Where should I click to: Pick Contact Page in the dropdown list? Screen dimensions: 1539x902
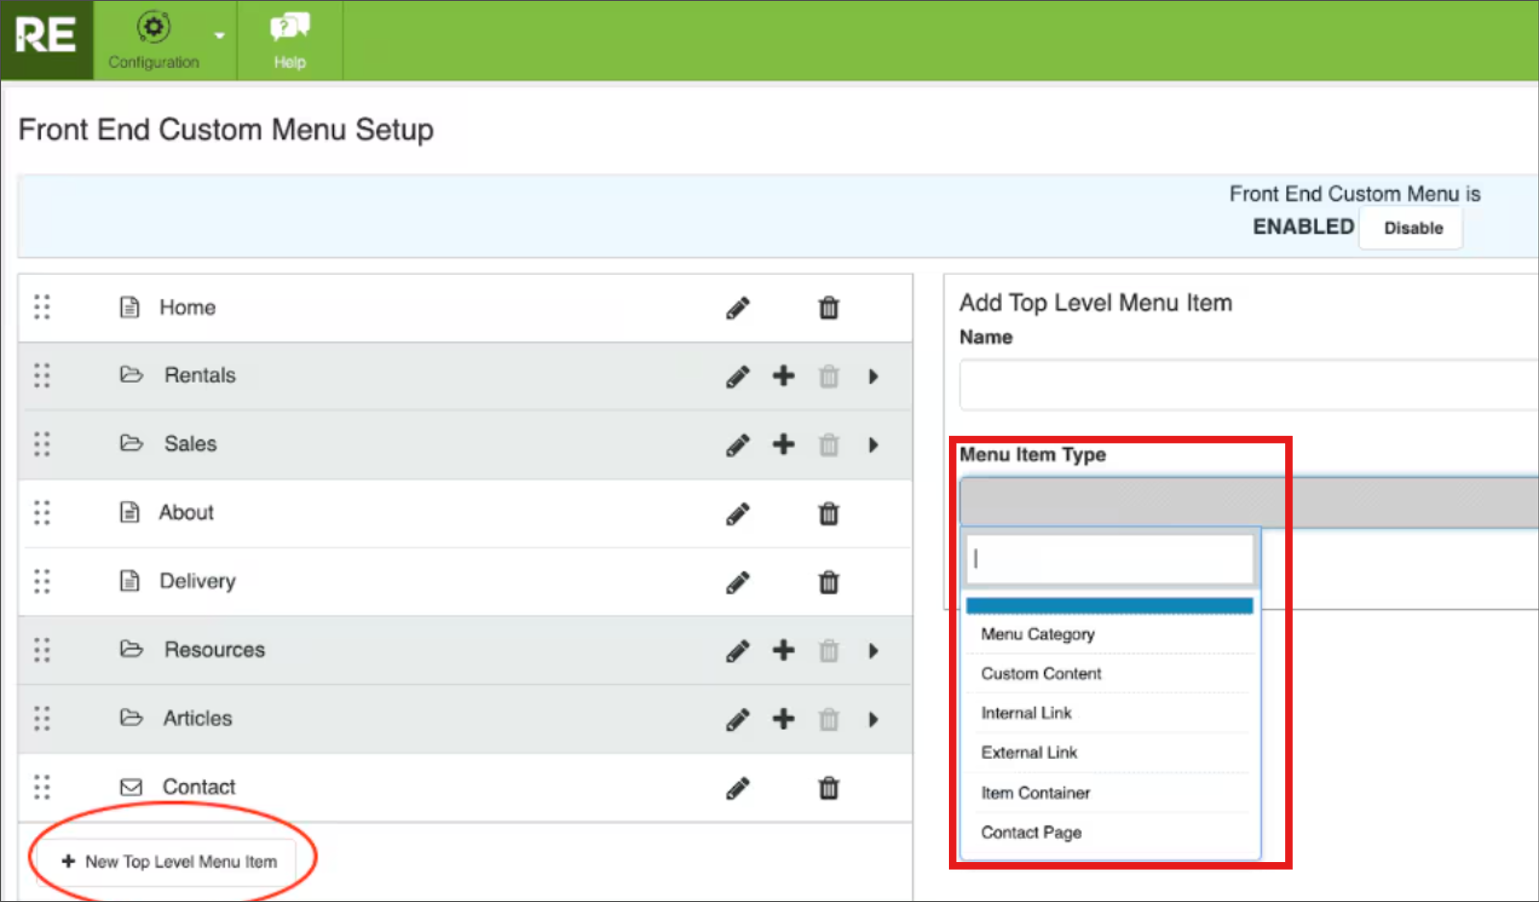[x=1030, y=832]
